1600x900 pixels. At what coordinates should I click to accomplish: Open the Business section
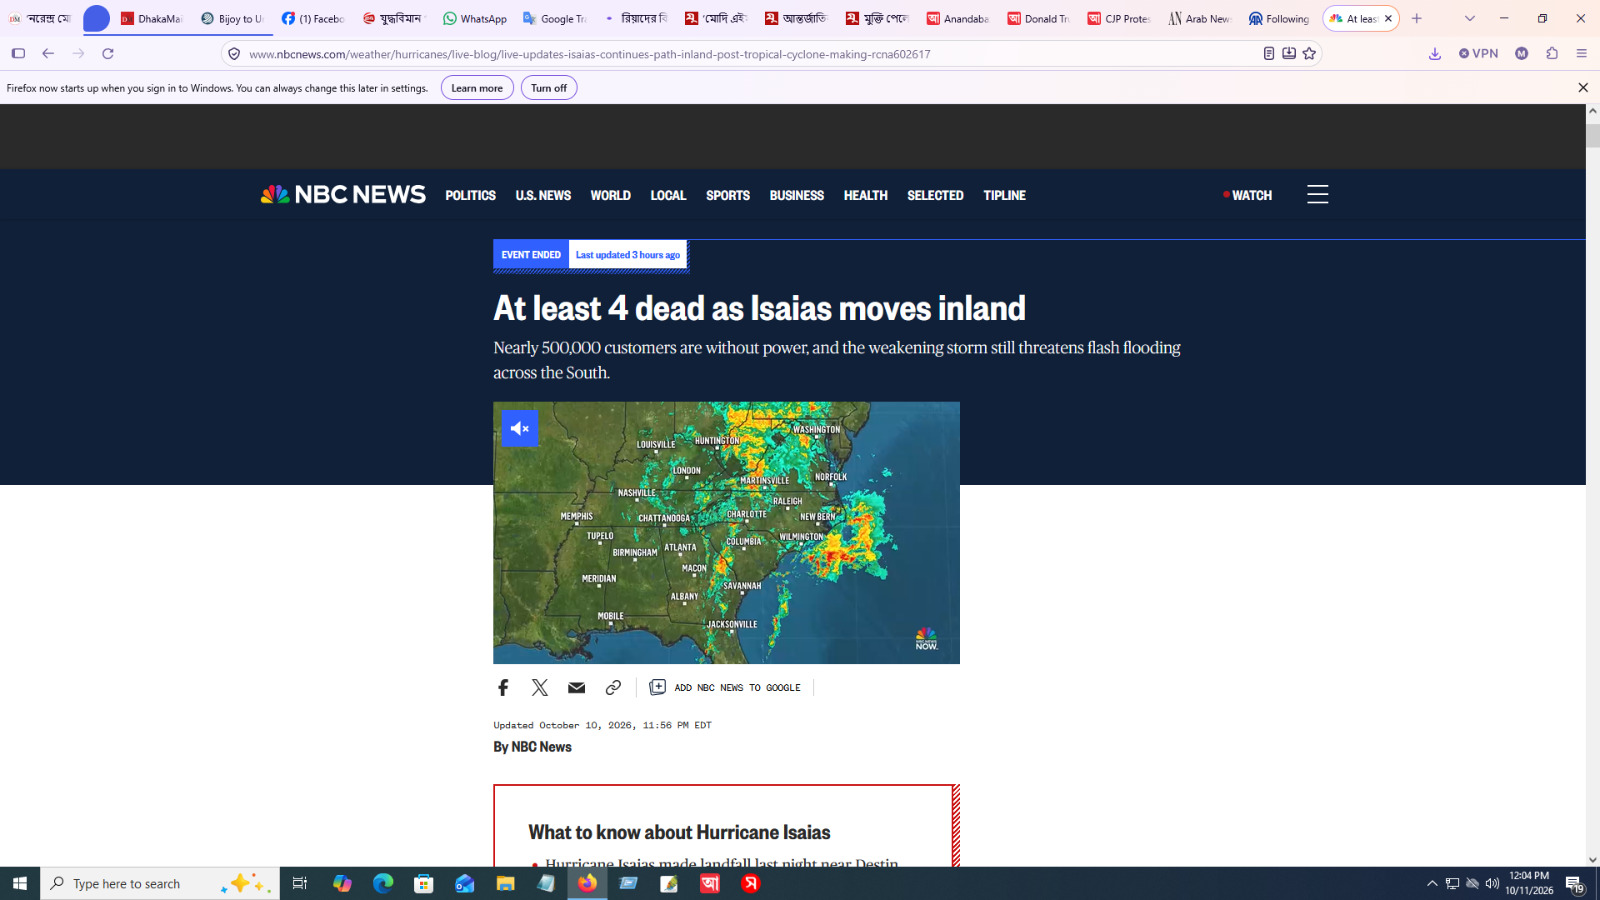tap(797, 196)
